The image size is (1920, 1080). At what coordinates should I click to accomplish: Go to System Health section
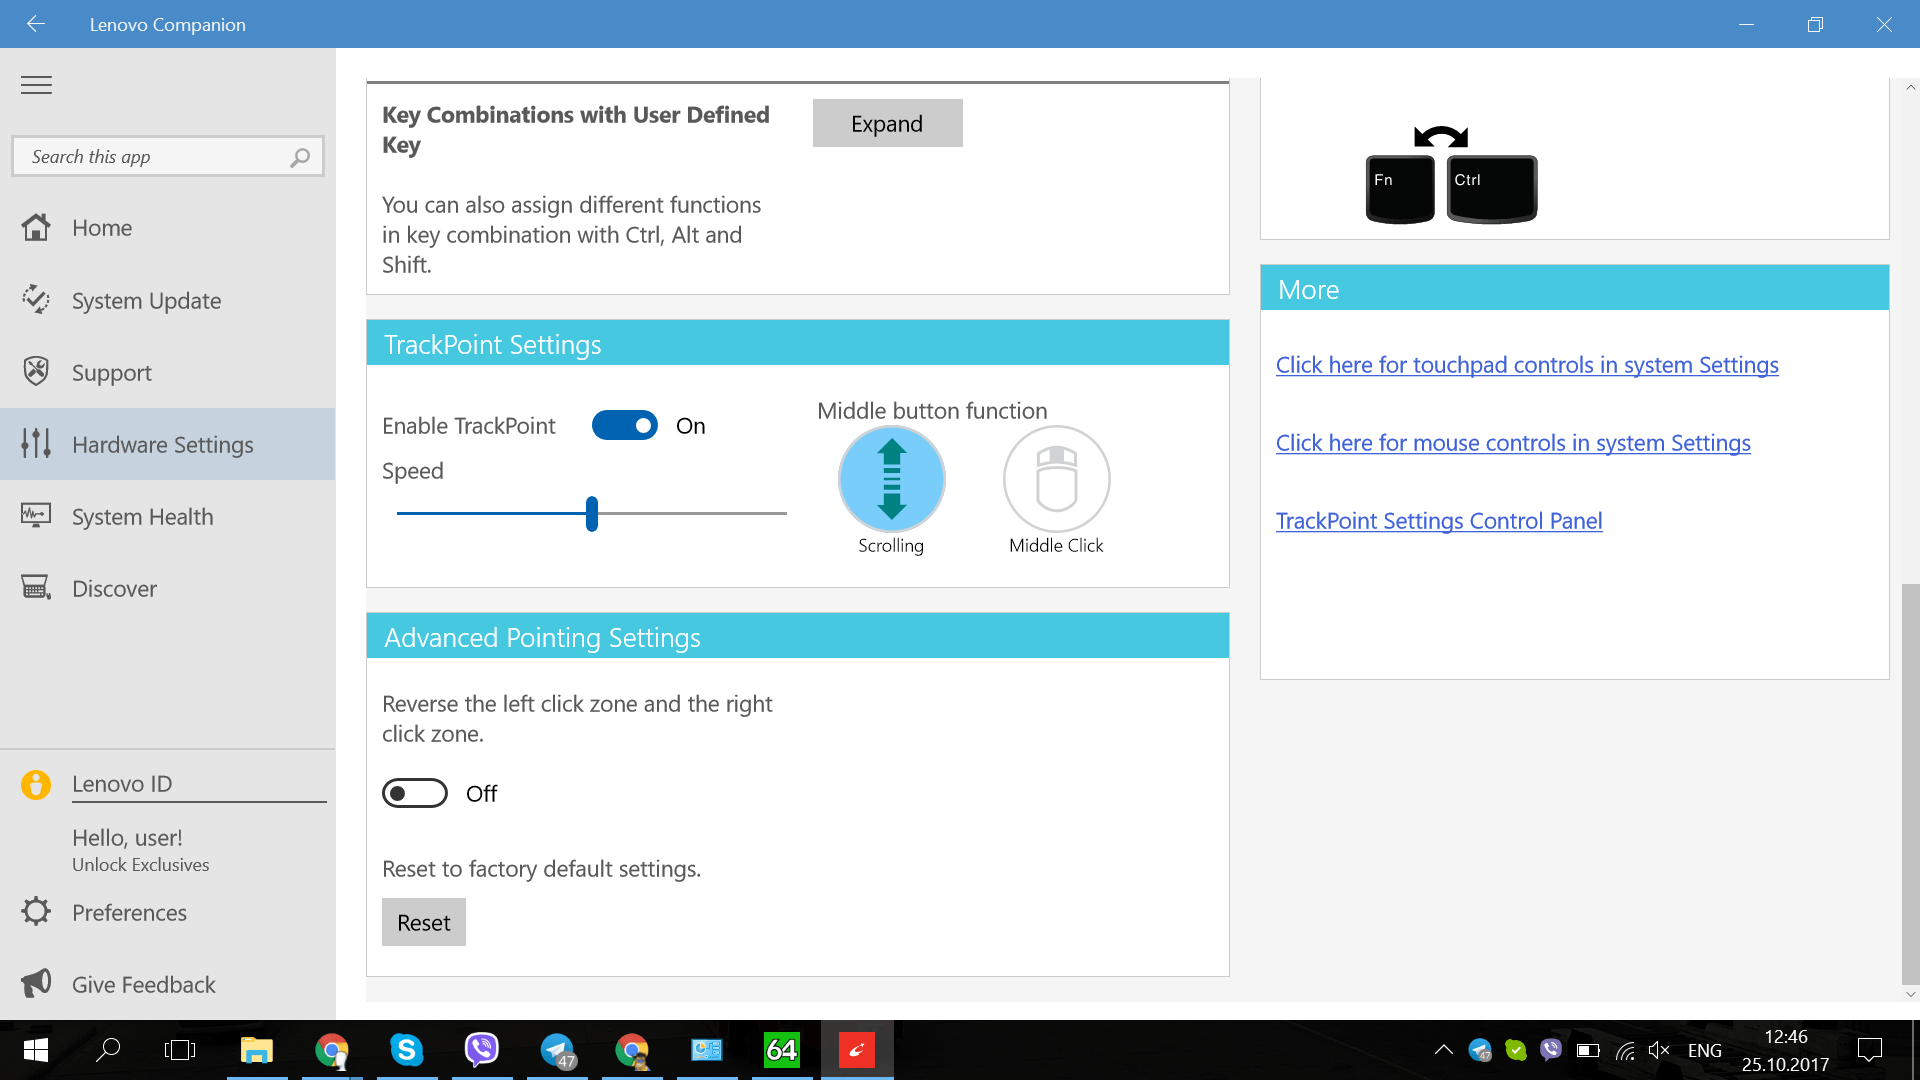(x=142, y=517)
